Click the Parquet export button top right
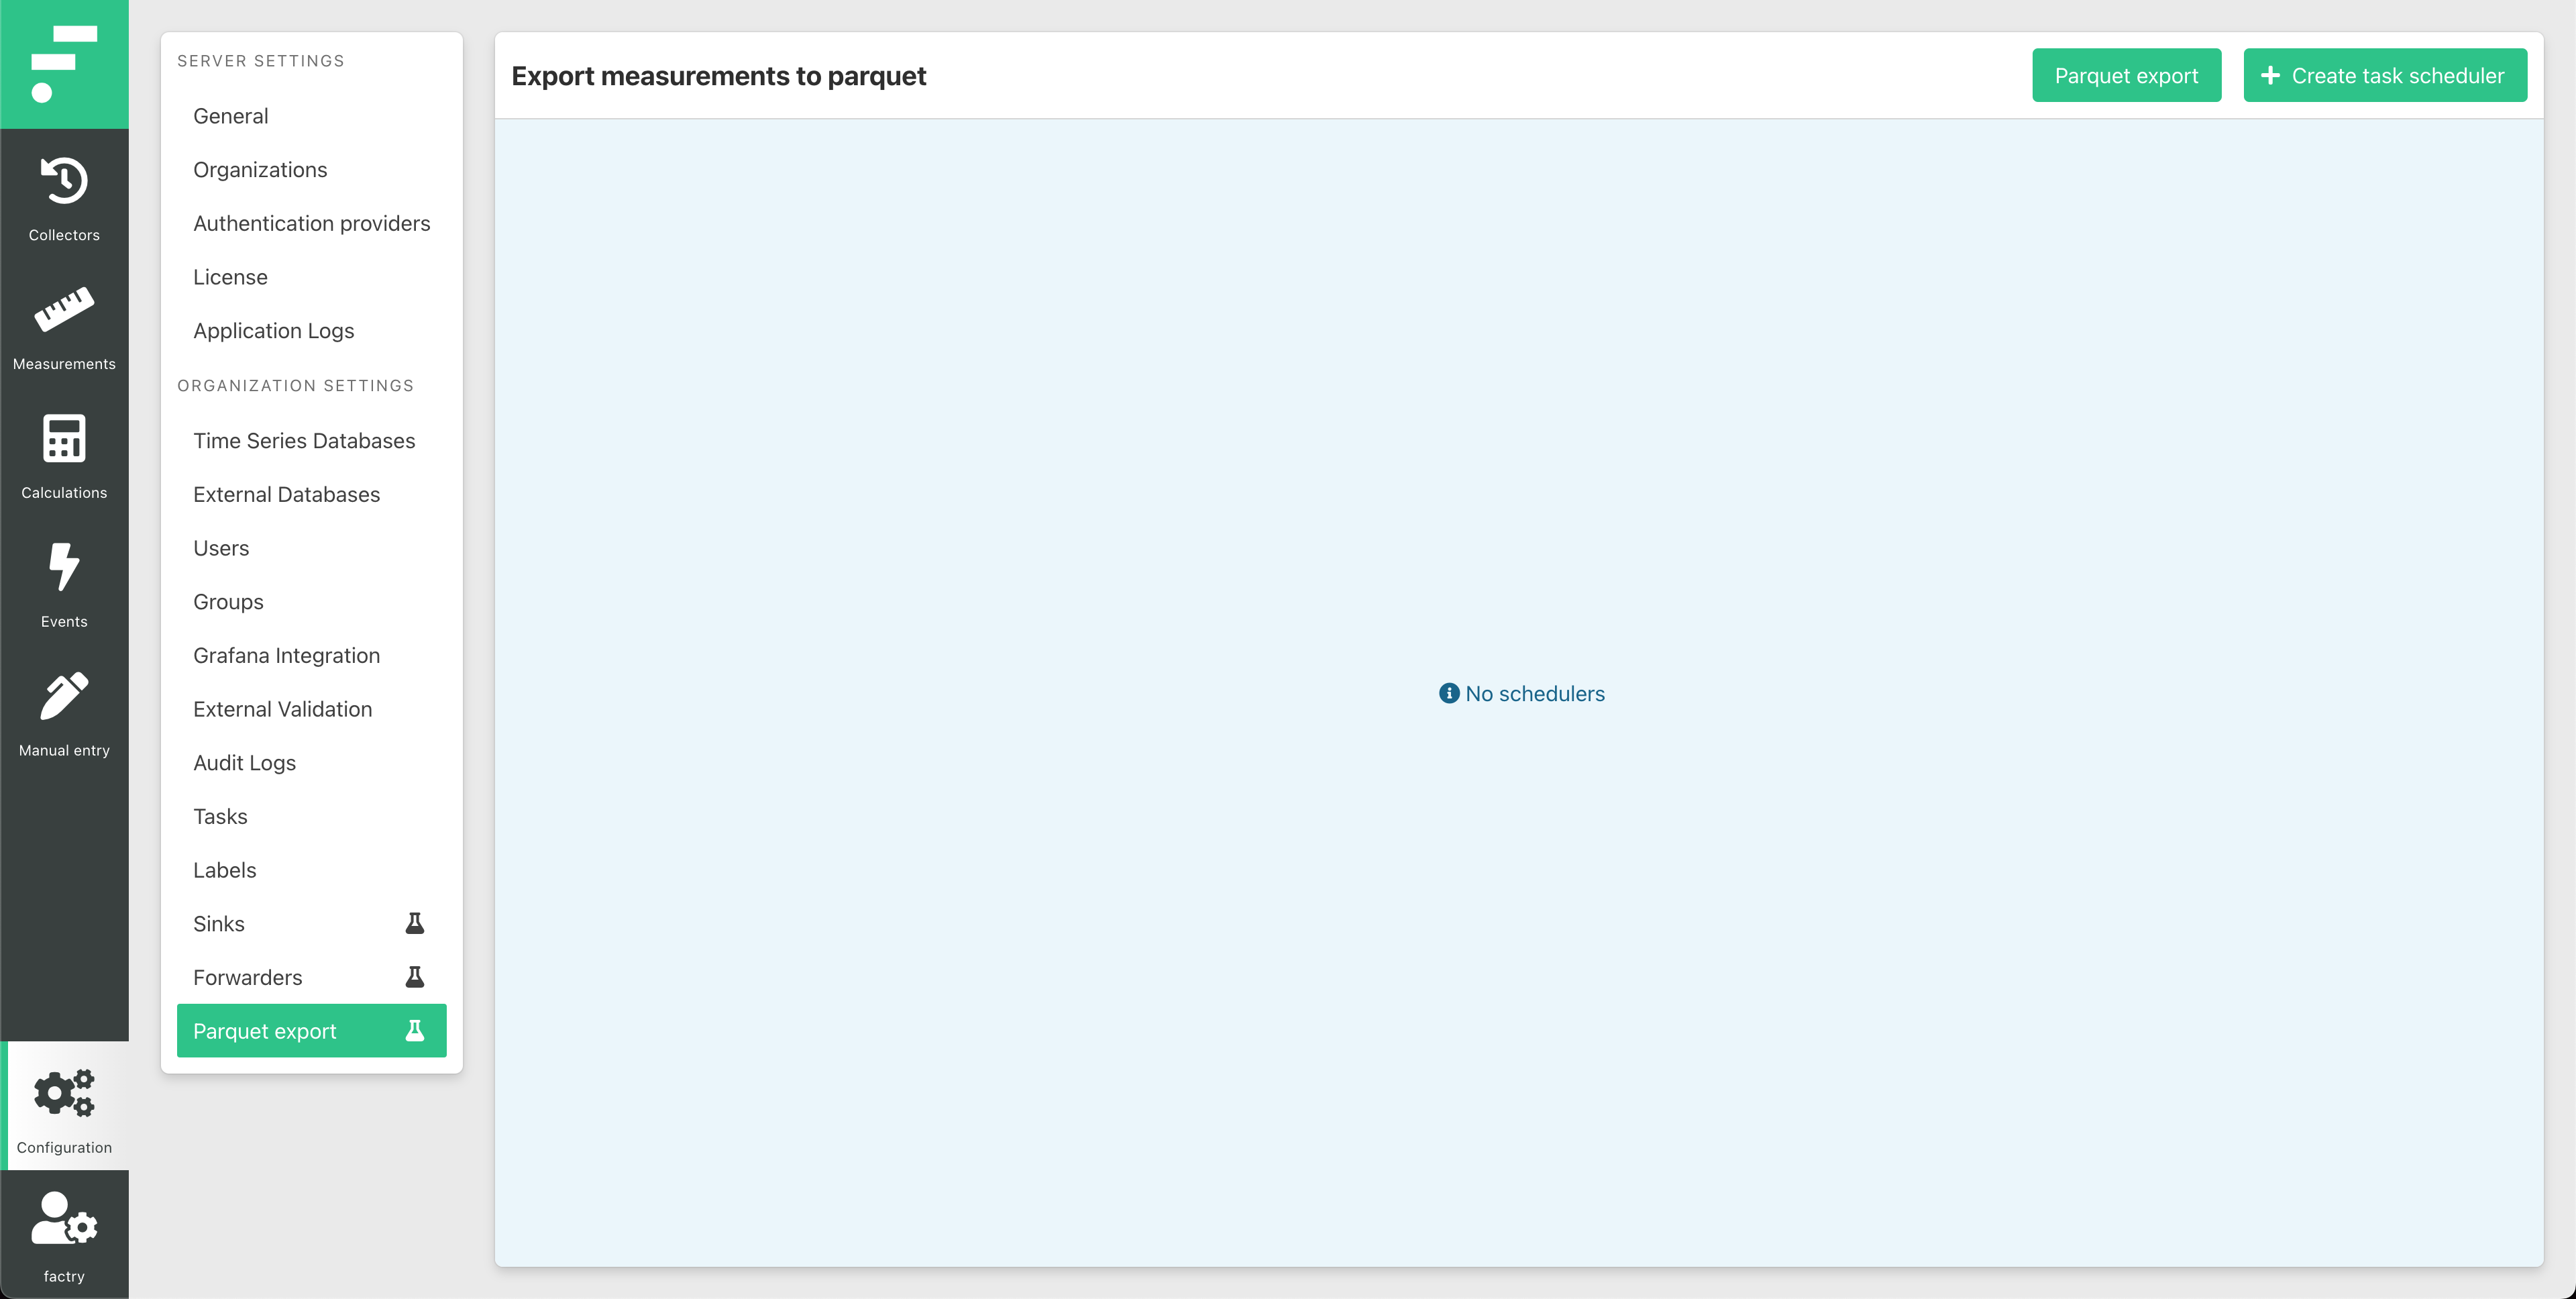This screenshot has height=1299, width=2576. [2126, 74]
